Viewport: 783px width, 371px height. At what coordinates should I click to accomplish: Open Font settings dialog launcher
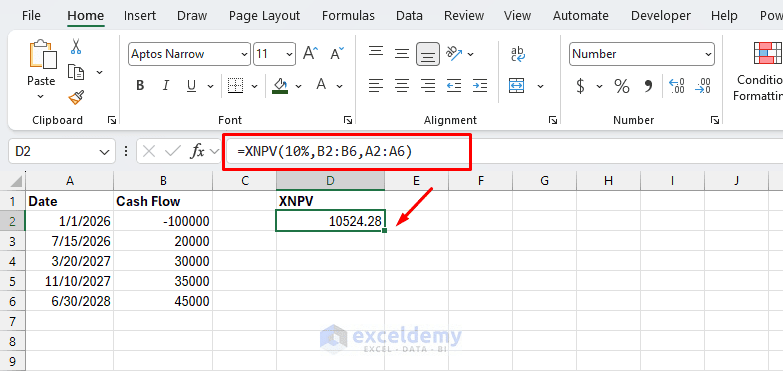point(347,120)
